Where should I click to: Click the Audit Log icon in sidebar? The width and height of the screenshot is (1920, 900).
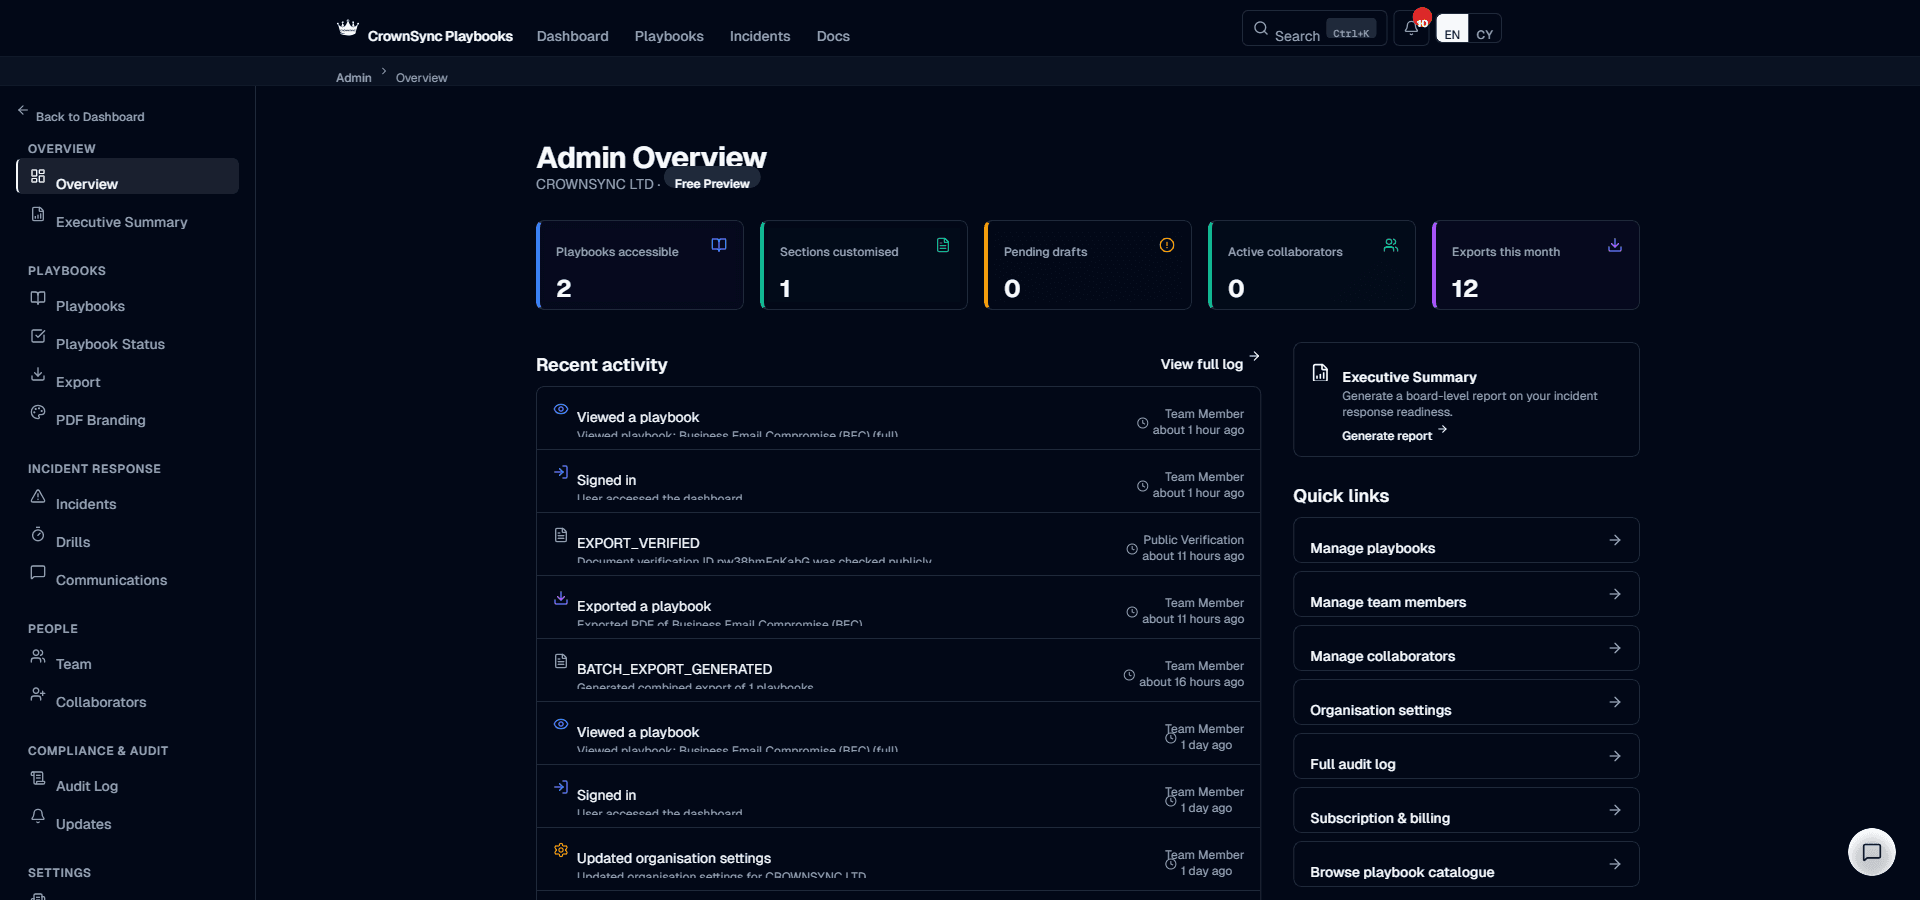point(38,778)
